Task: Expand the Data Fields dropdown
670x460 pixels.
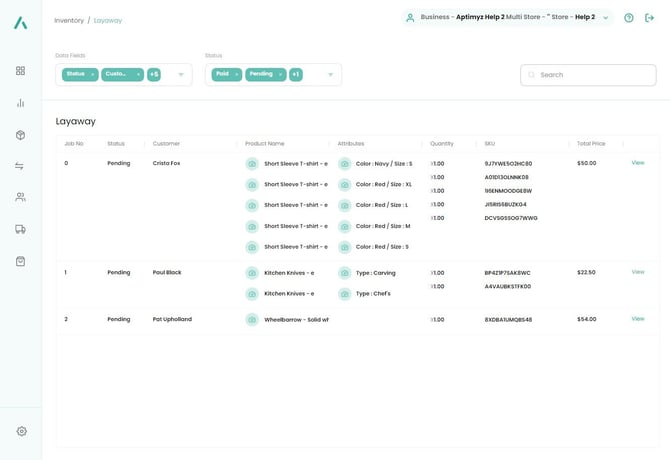Action: click(181, 74)
